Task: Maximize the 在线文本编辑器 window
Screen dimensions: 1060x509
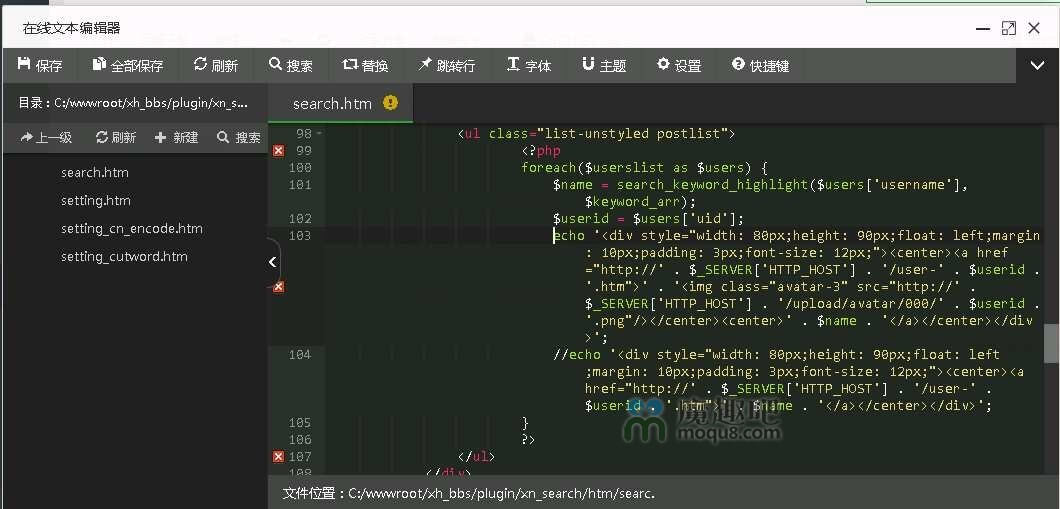Action: pyautogui.click(x=1009, y=28)
